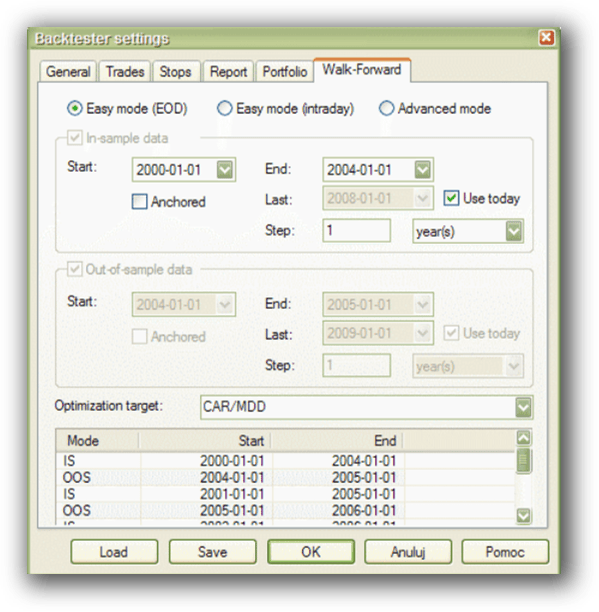Open the Out-of-sample Last date dropdown
The width and height of the screenshot is (599, 612).
point(423,333)
